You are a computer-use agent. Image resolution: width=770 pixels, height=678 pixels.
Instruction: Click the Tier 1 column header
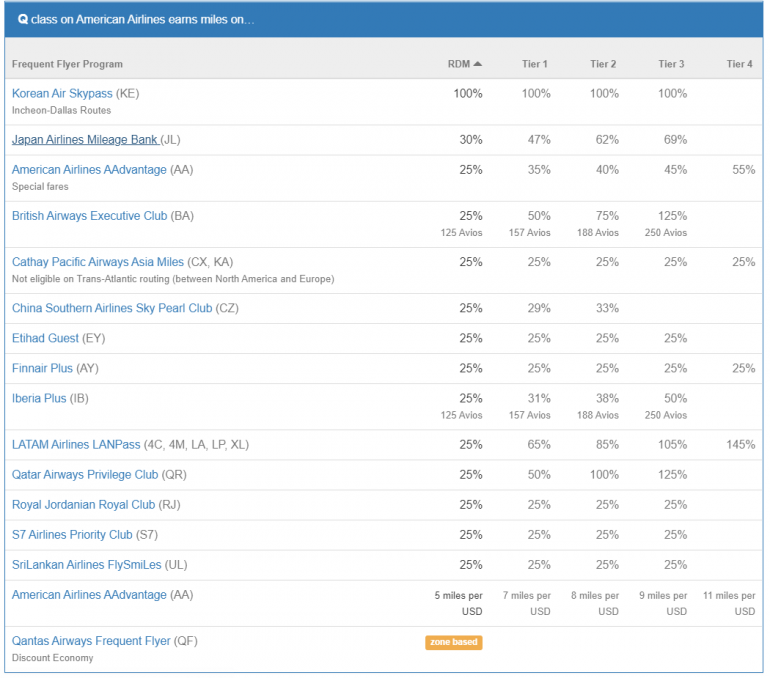(x=535, y=64)
